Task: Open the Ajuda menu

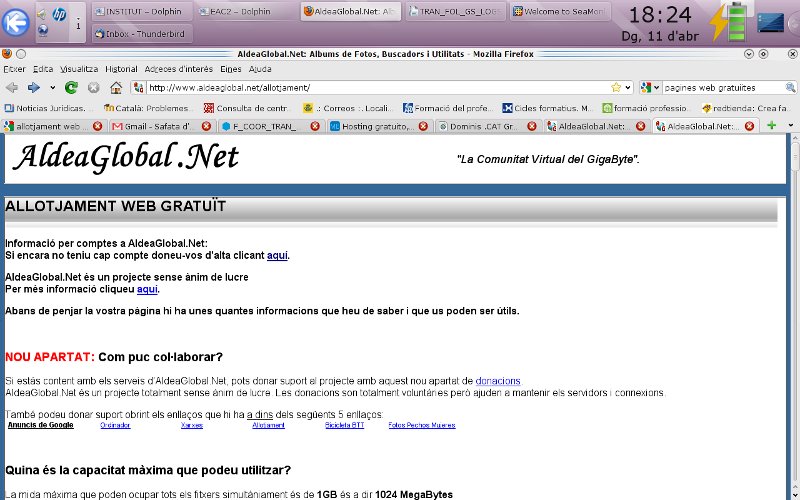Action: pos(260,69)
